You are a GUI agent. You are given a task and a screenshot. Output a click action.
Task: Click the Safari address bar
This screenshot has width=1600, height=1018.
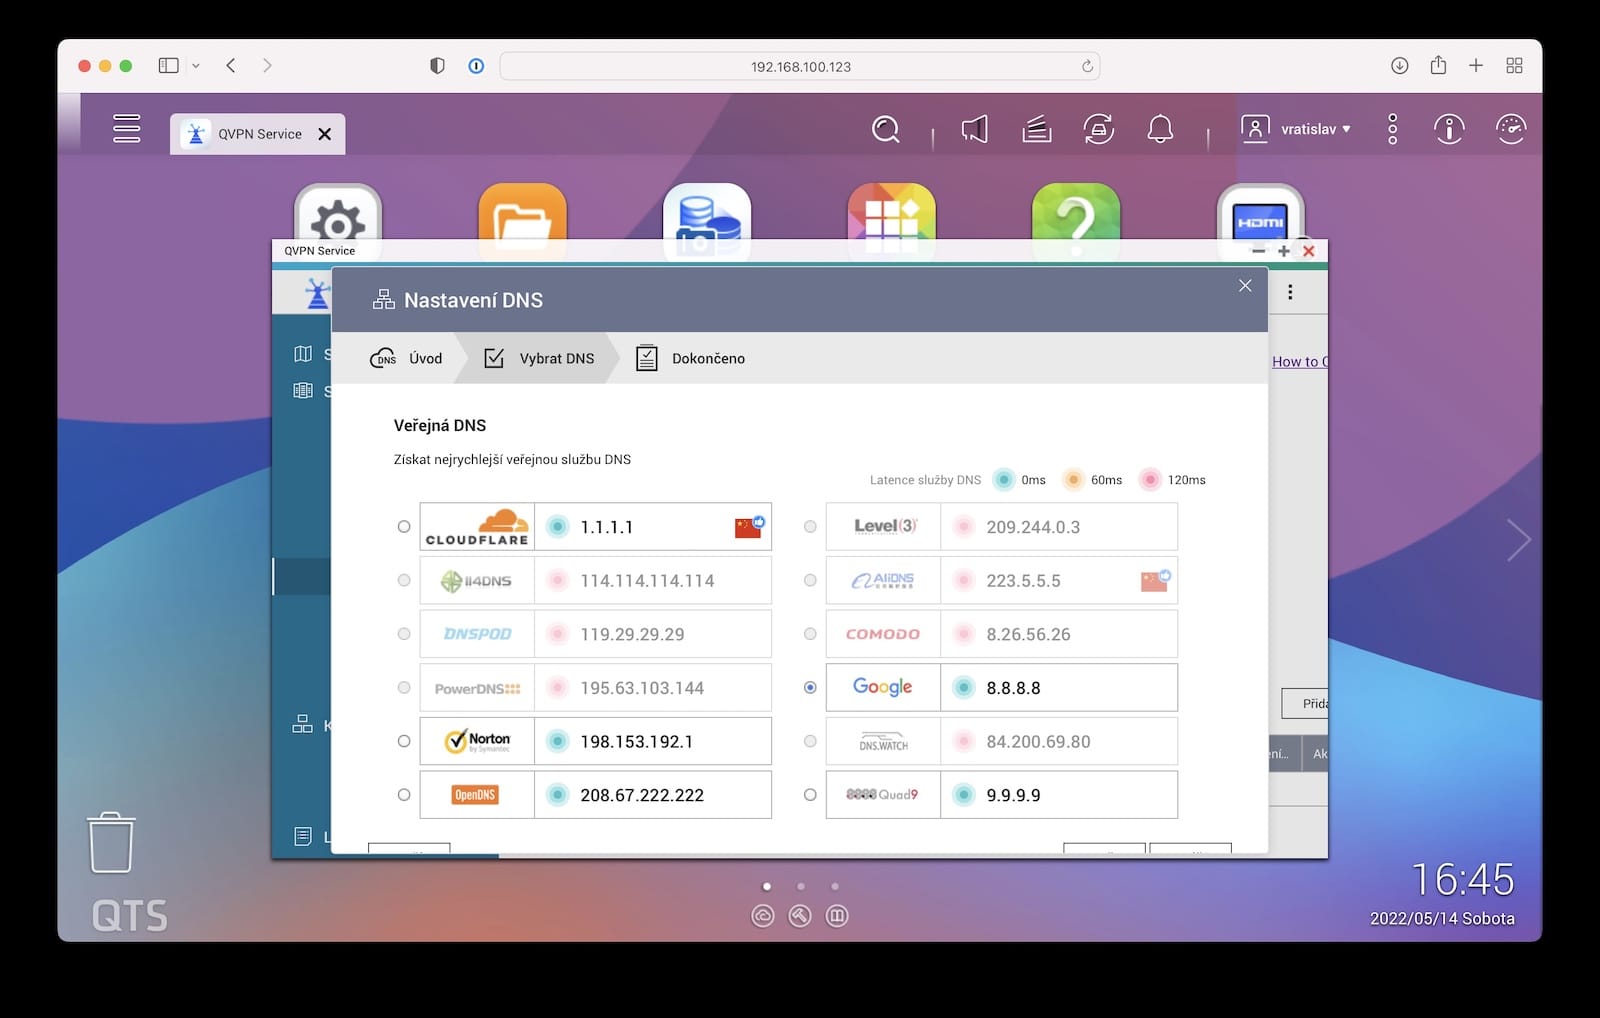coord(800,66)
